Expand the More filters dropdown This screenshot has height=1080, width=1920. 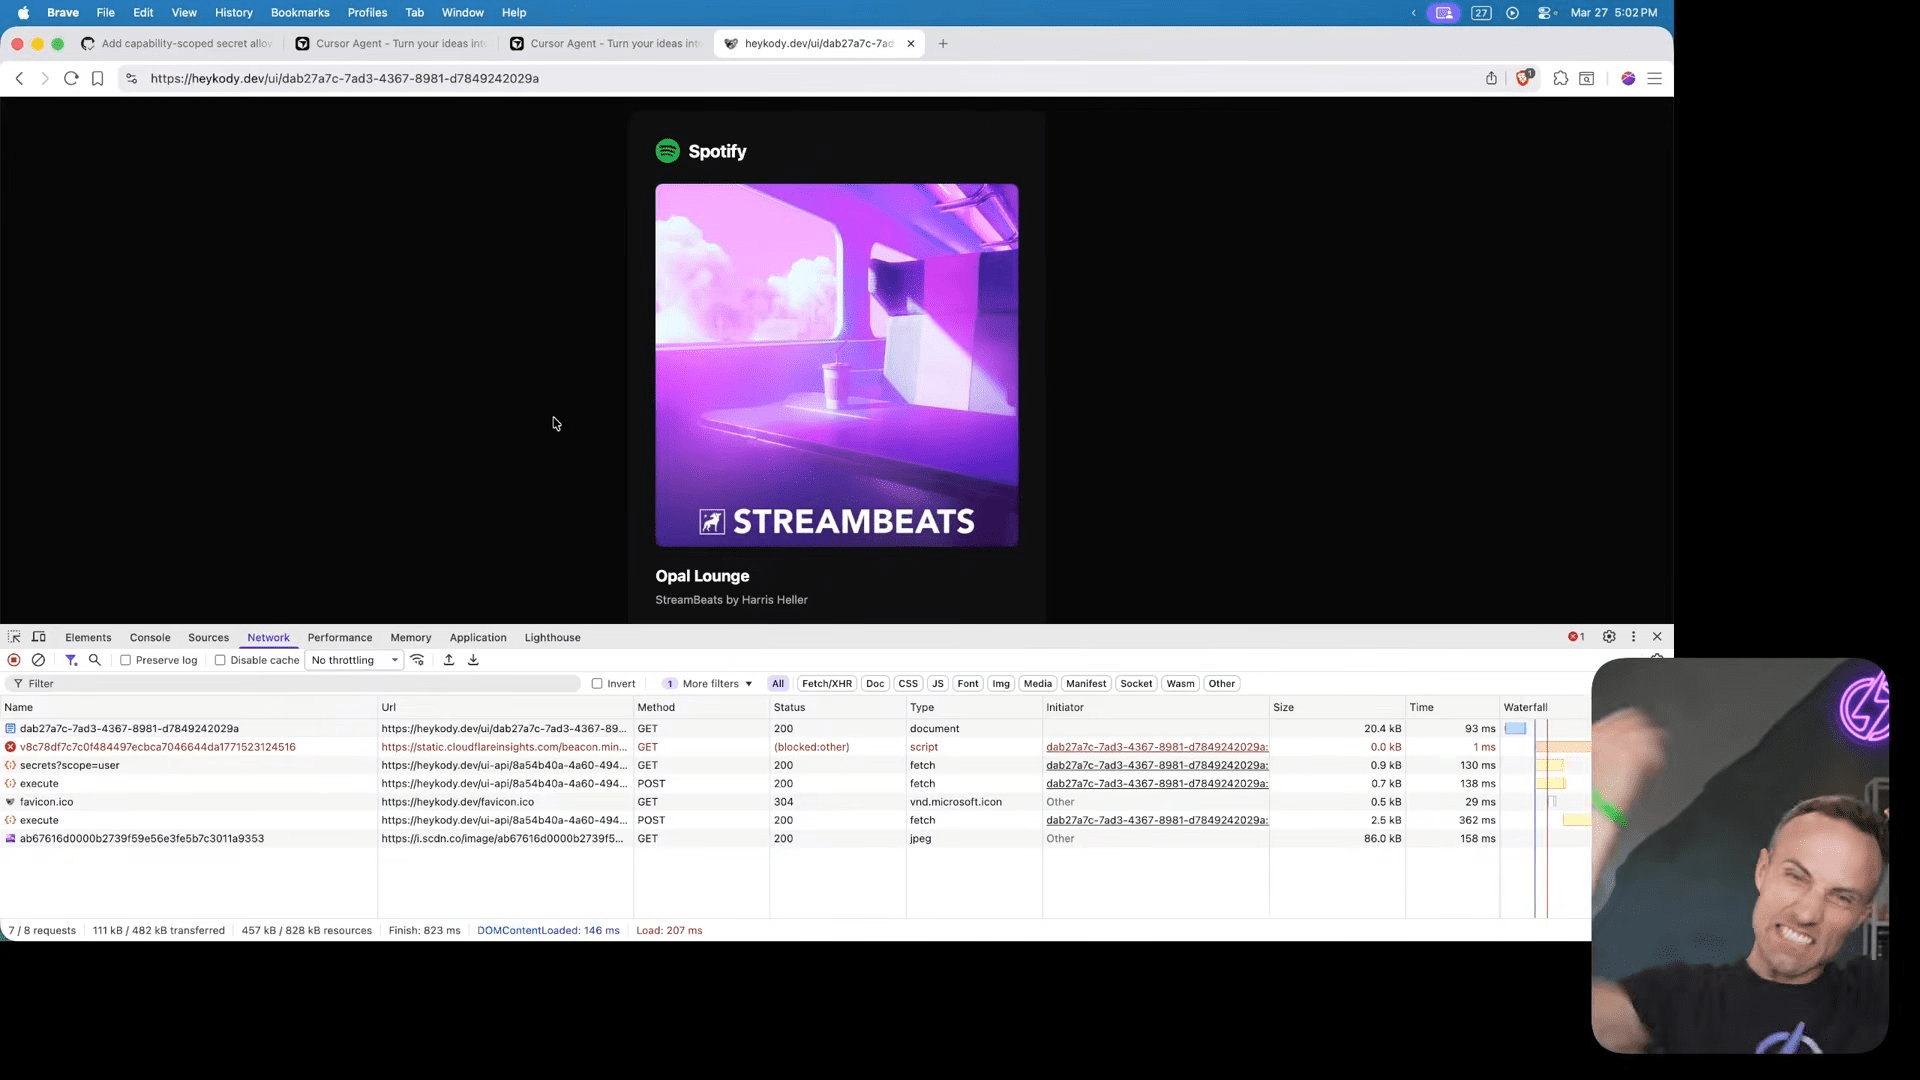716,684
